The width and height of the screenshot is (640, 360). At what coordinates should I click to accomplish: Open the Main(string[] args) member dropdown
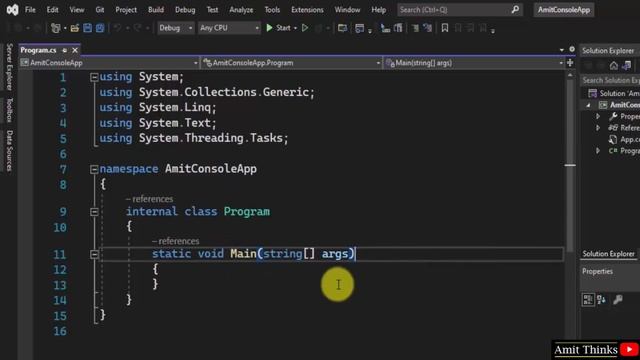point(474,63)
